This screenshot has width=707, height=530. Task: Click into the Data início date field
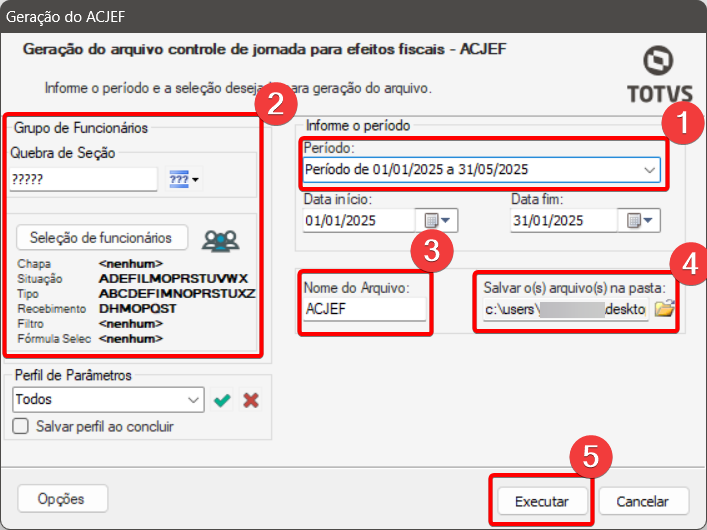pos(359,220)
